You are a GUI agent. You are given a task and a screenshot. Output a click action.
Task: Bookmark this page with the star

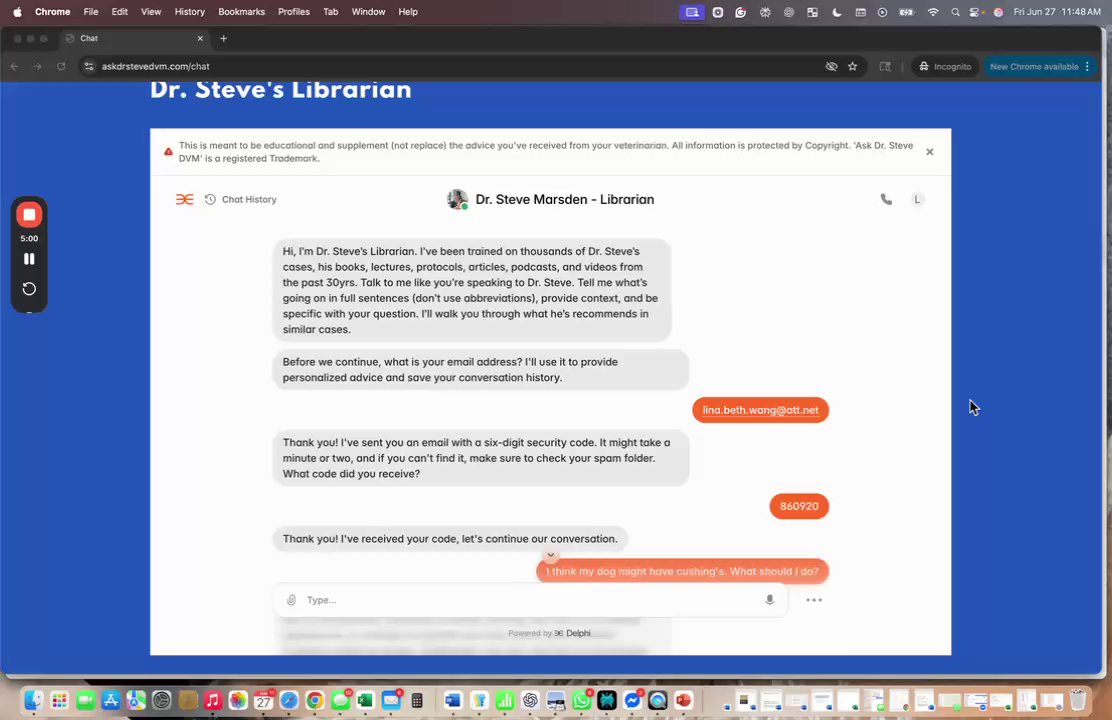tap(852, 67)
